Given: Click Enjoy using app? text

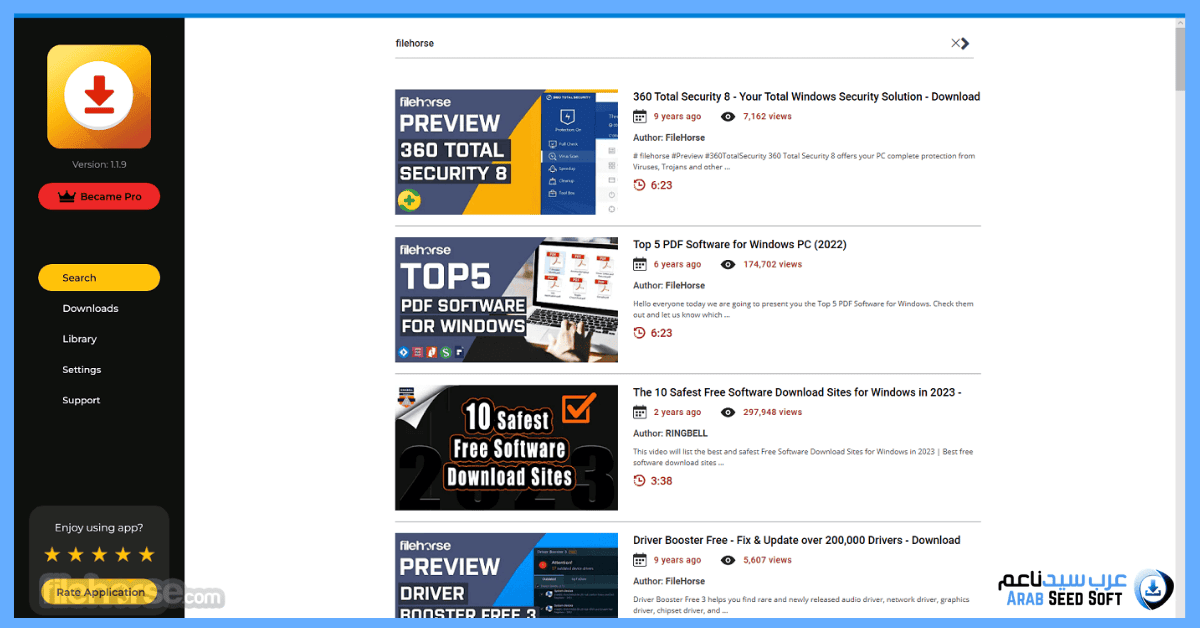Looking at the screenshot, I should click(99, 528).
